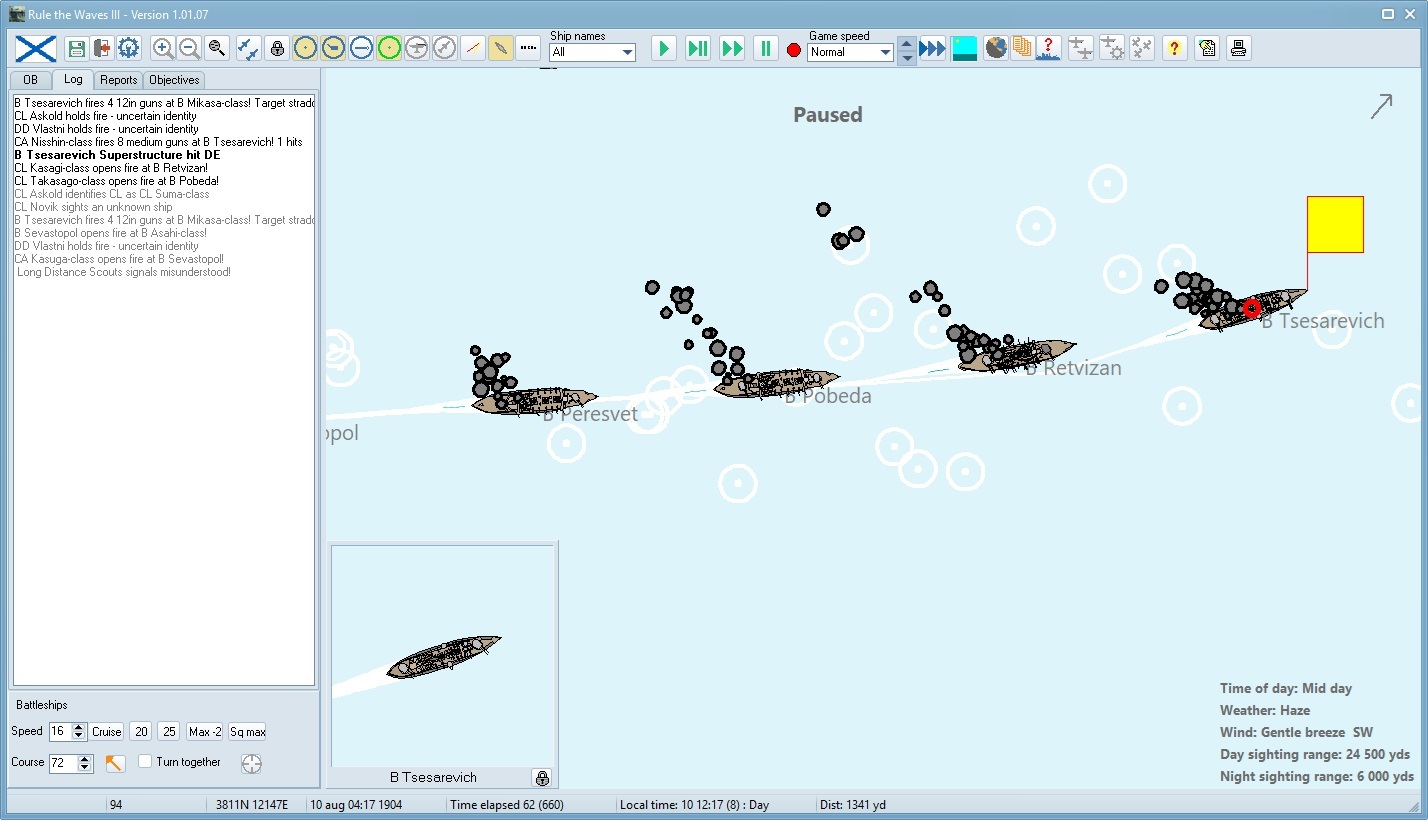
Task: Increase the Speed value with up arrow
Action: click(80, 727)
